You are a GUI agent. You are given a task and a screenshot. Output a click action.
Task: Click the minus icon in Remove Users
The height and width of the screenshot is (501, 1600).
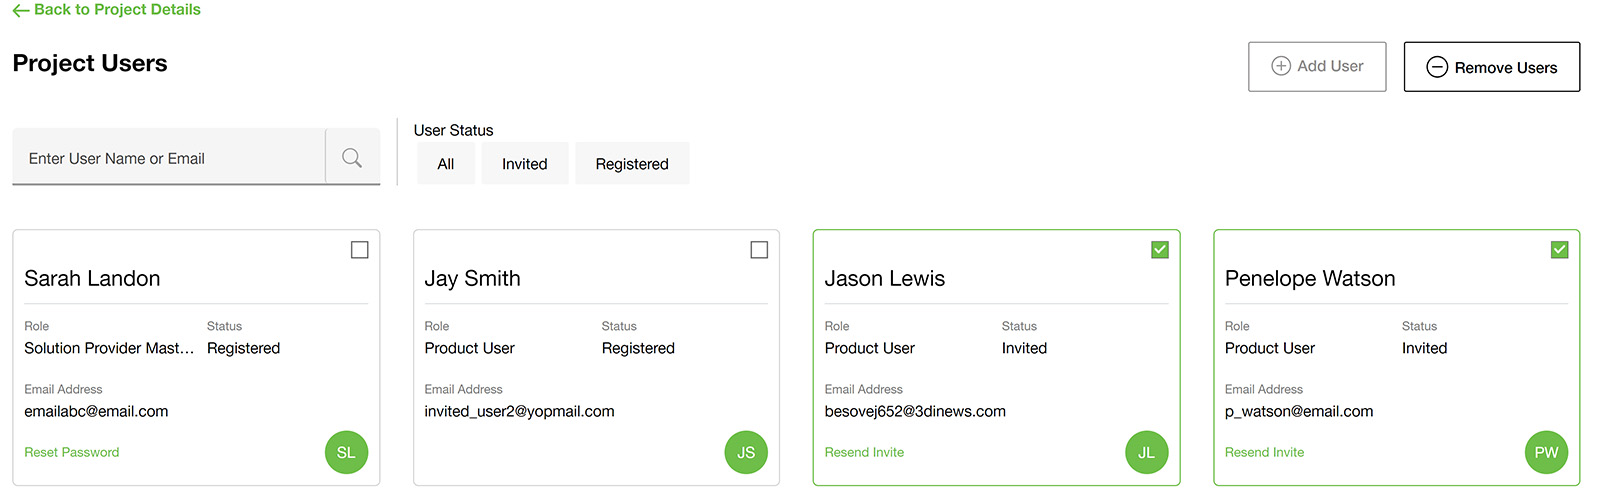(1437, 67)
